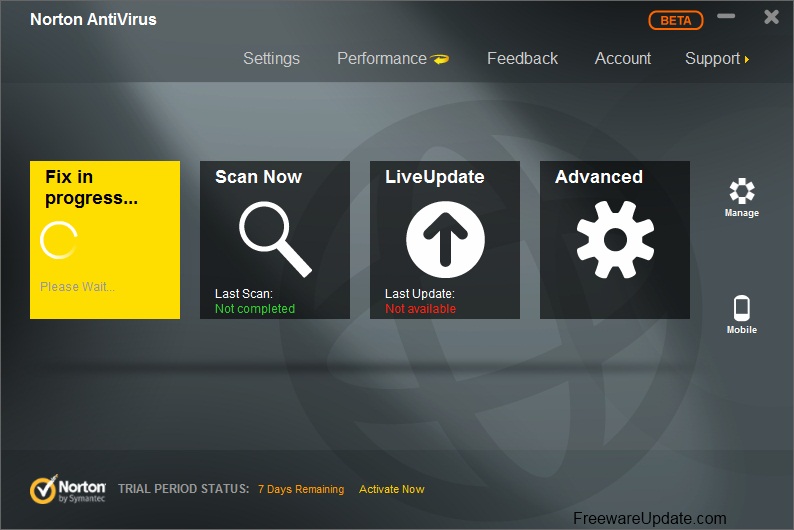The image size is (794, 530).
Task: Click the Scan Now magnifying glass icon
Action: [275, 239]
